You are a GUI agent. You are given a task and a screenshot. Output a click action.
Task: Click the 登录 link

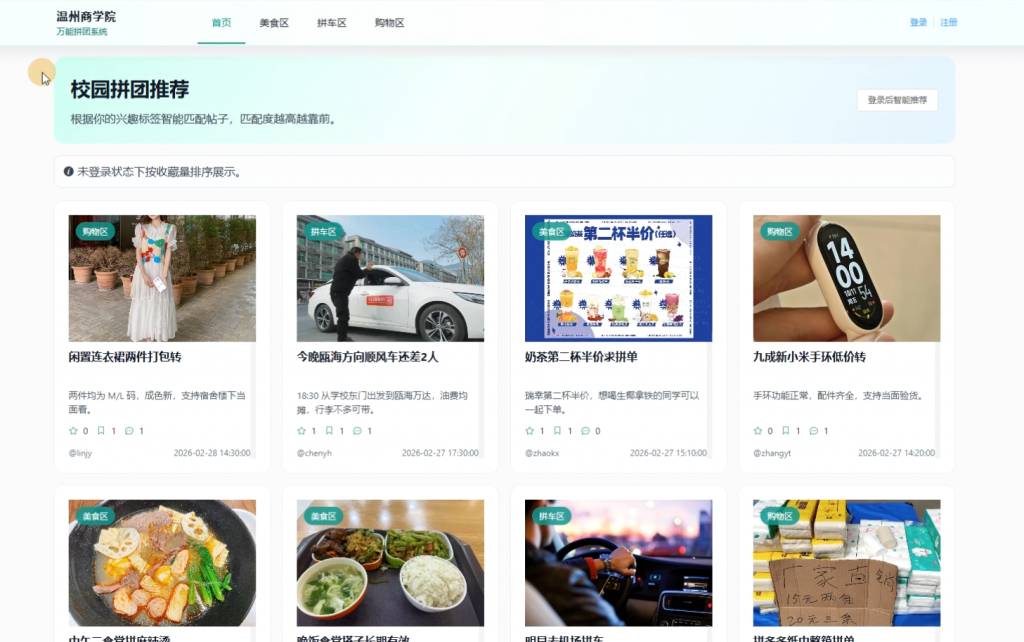918,22
